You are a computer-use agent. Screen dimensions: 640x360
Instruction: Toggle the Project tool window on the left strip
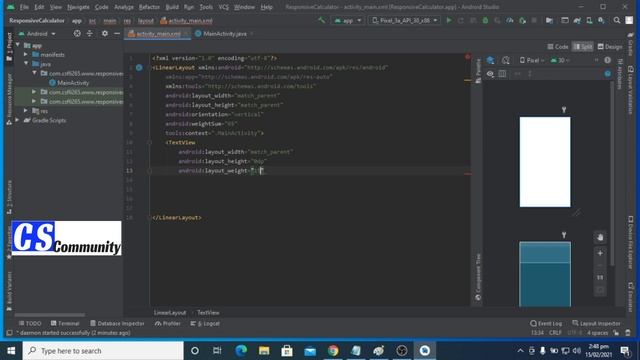pos(9,46)
